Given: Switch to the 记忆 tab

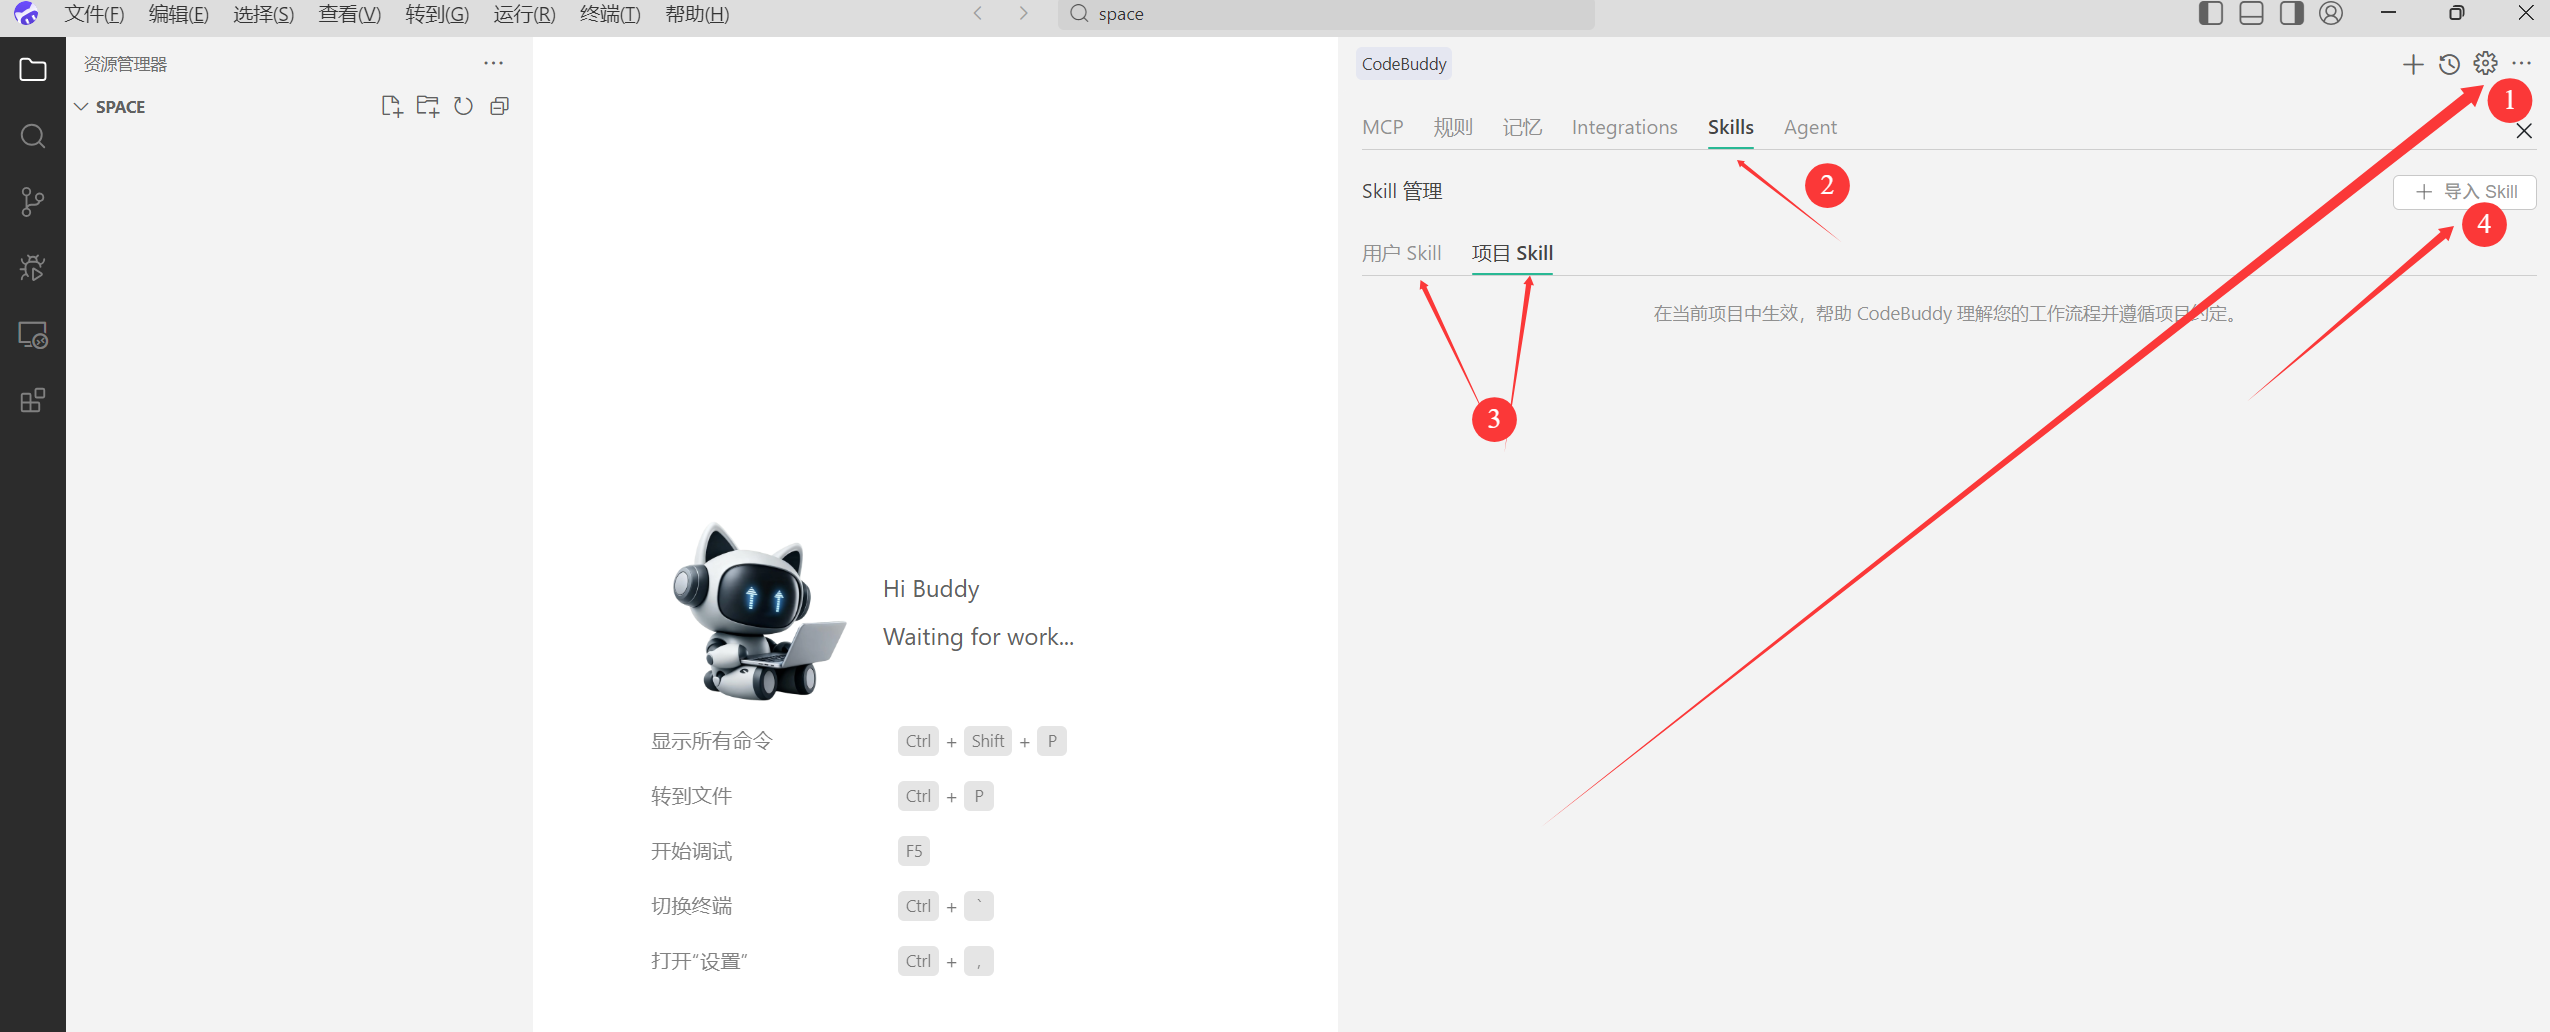Looking at the screenshot, I should pyautogui.click(x=1522, y=127).
